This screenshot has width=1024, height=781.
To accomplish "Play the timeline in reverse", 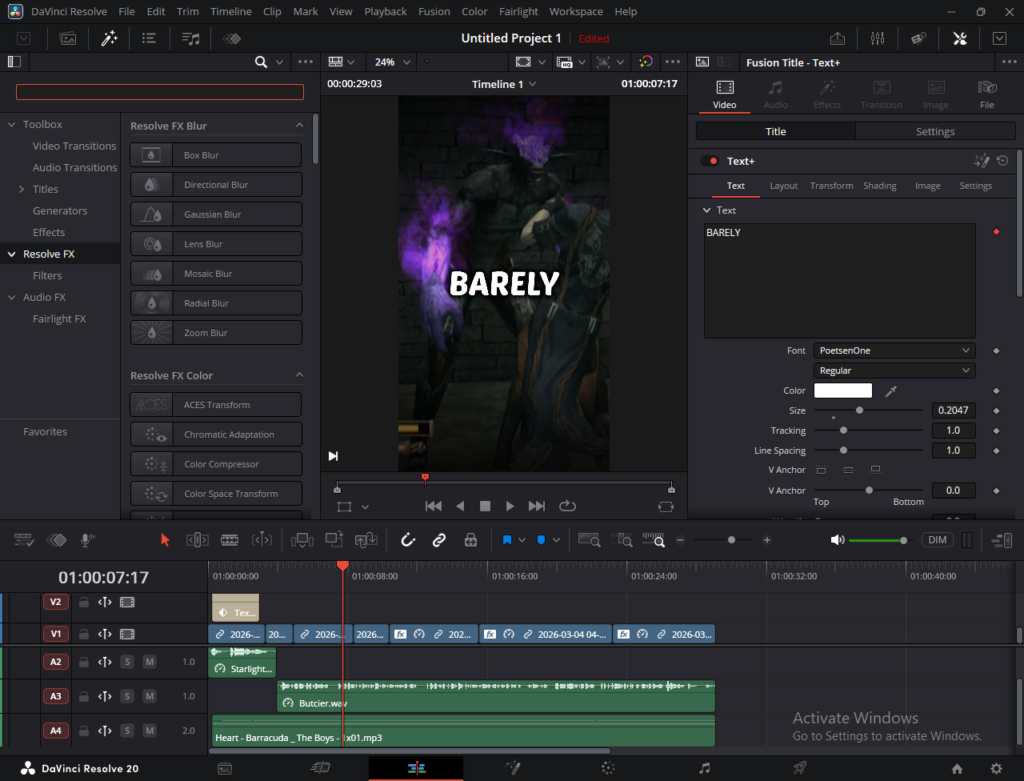I will [x=460, y=506].
